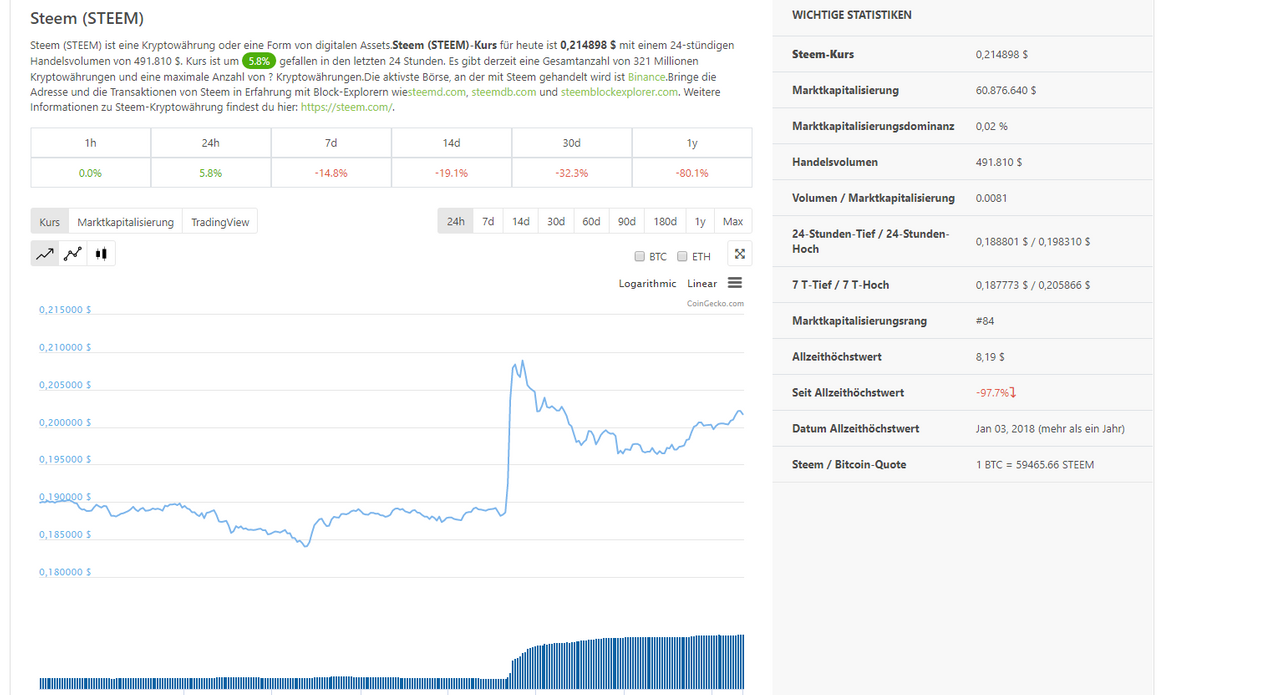Switch chart scale to Linear
1280x695 pixels.
[702, 284]
